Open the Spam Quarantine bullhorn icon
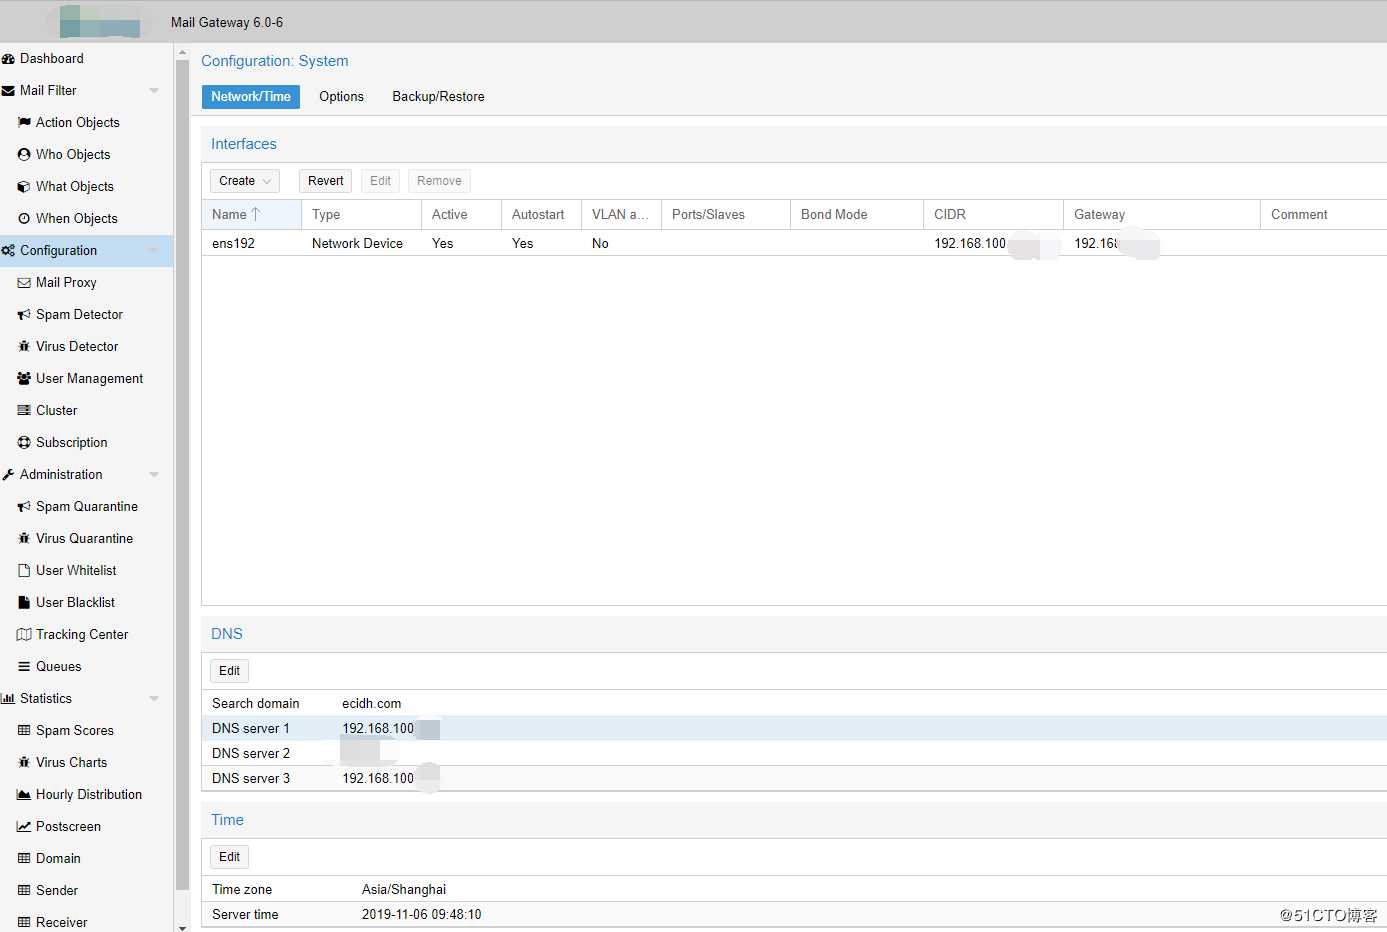The height and width of the screenshot is (932, 1387). point(24,507)
